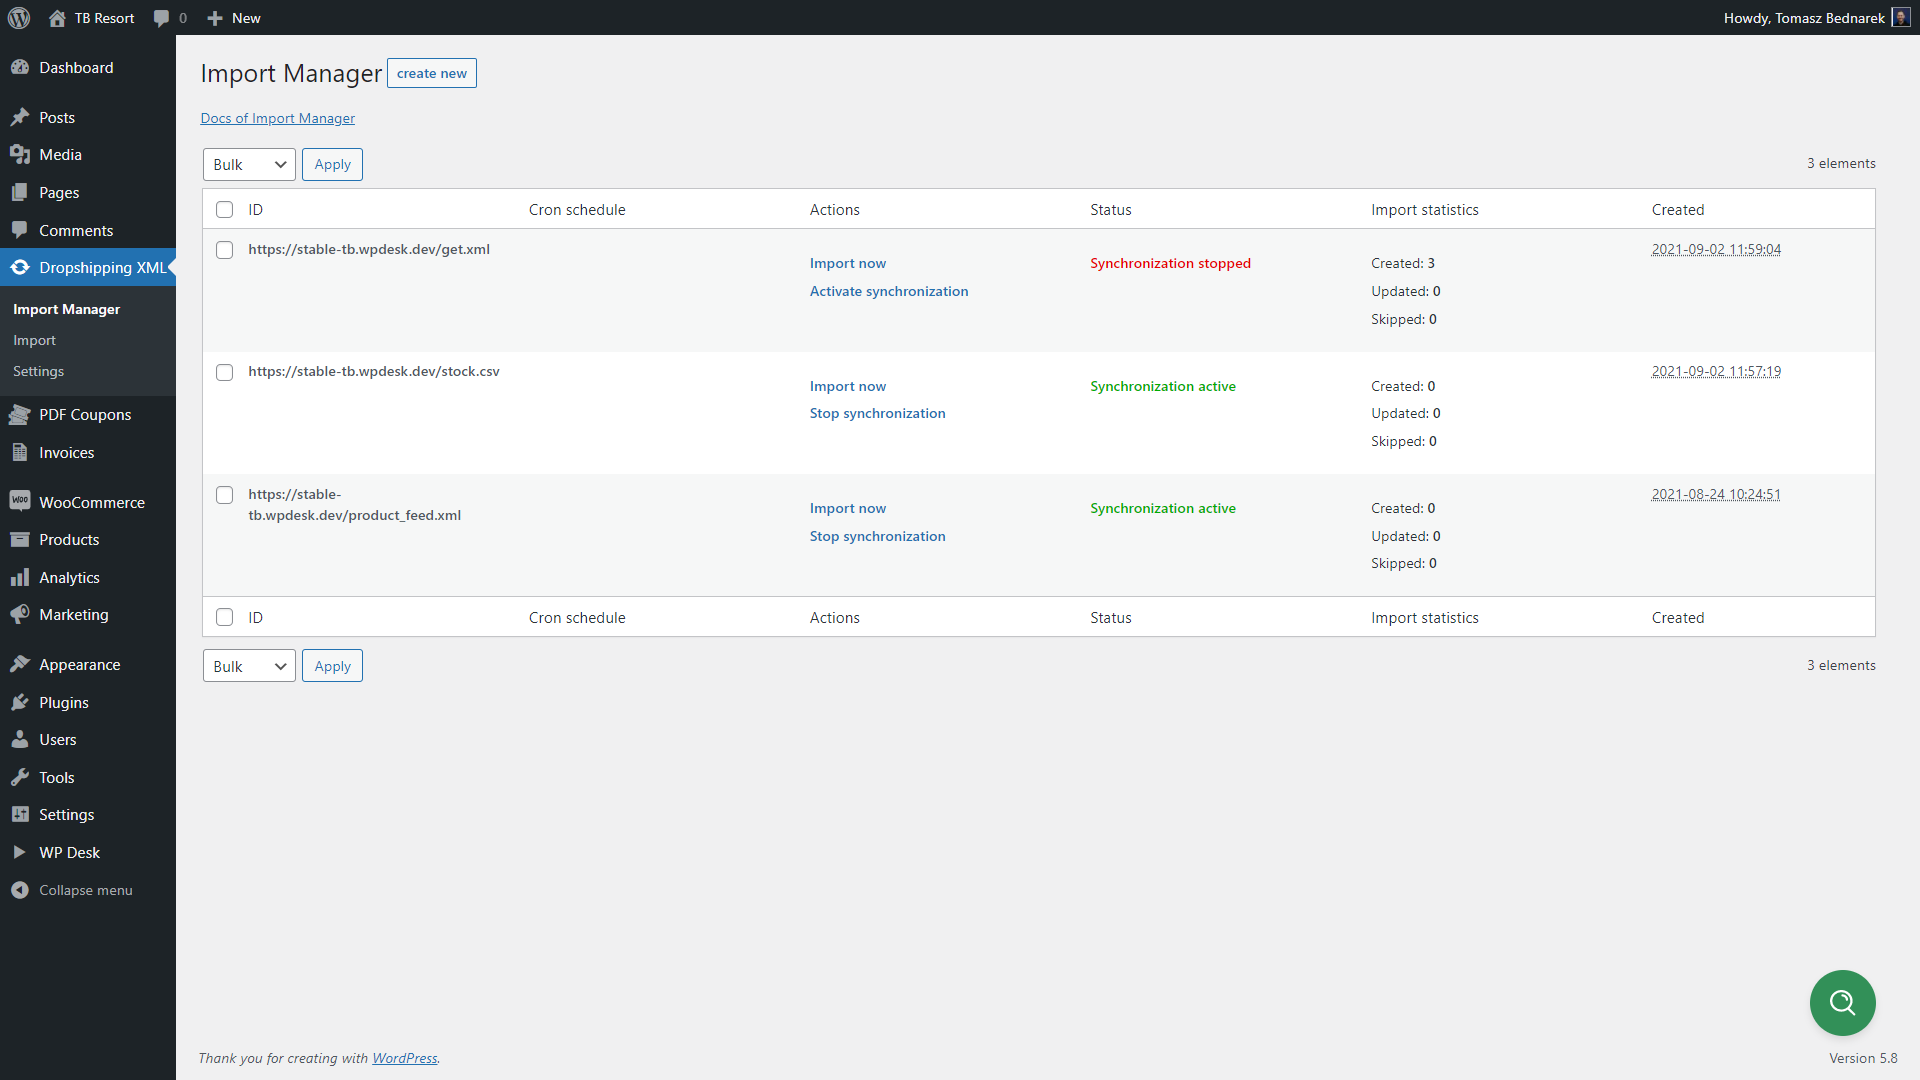Image resolution: width=1920 pixels, height=1080 pixels.
Task: Click the TB Resort home icon
Action: point(57,18)
